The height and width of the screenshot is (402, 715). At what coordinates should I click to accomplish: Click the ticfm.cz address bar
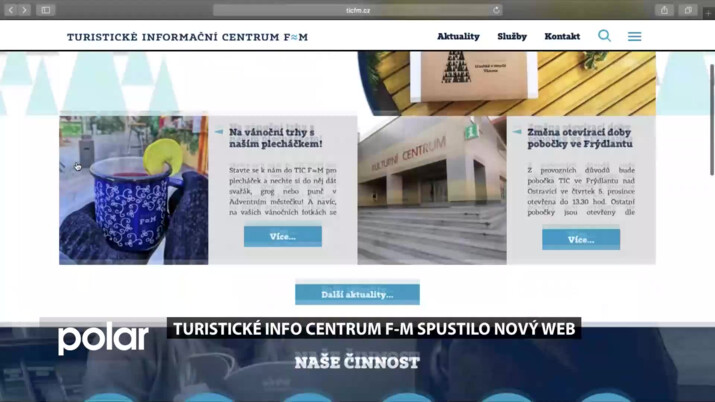tap(357, 10)
